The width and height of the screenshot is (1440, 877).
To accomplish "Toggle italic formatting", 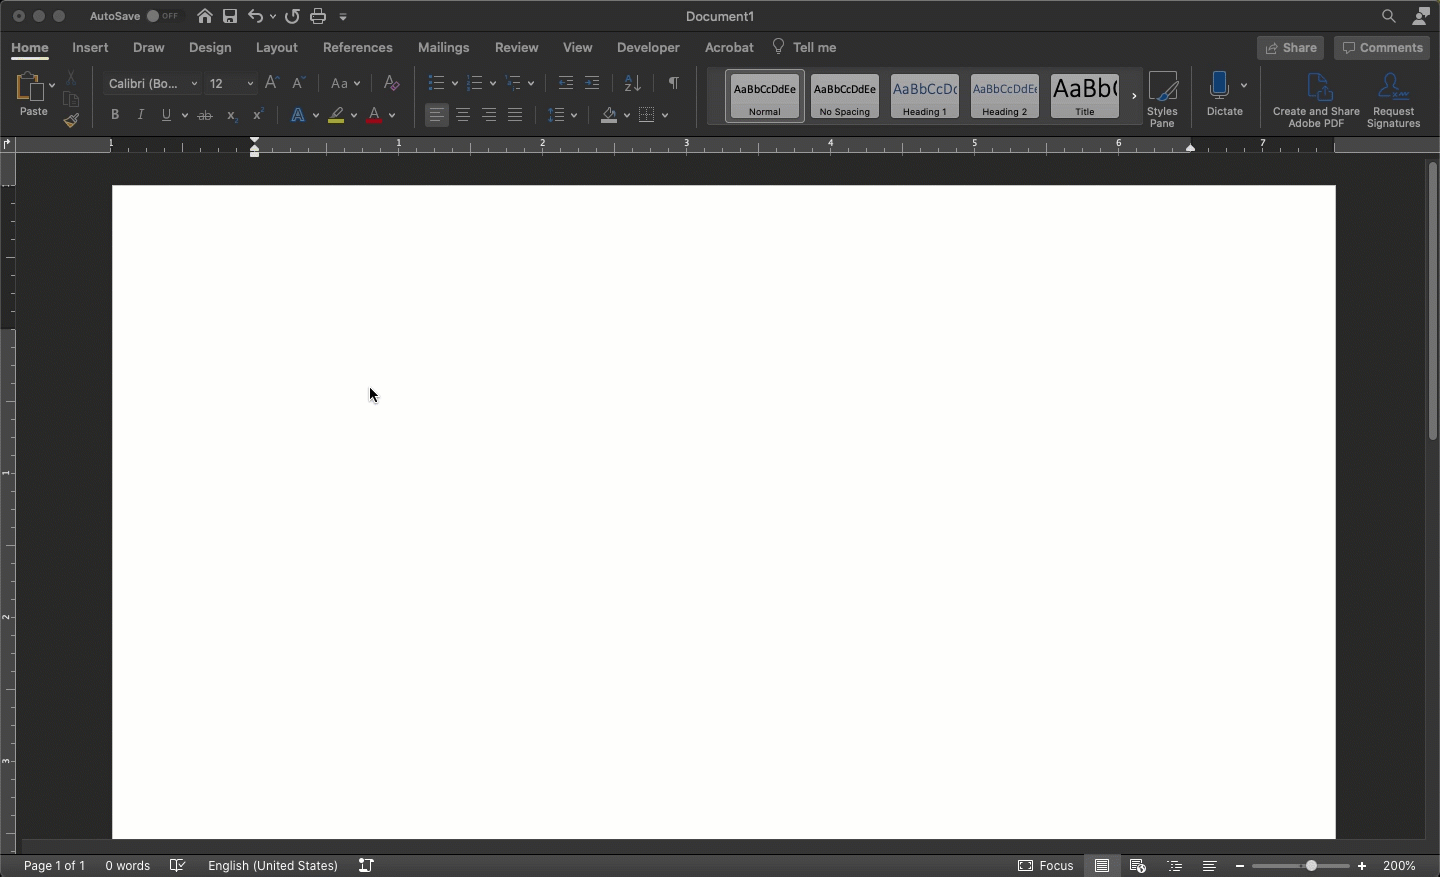I will pyautogui.click(x=140, y=114).
